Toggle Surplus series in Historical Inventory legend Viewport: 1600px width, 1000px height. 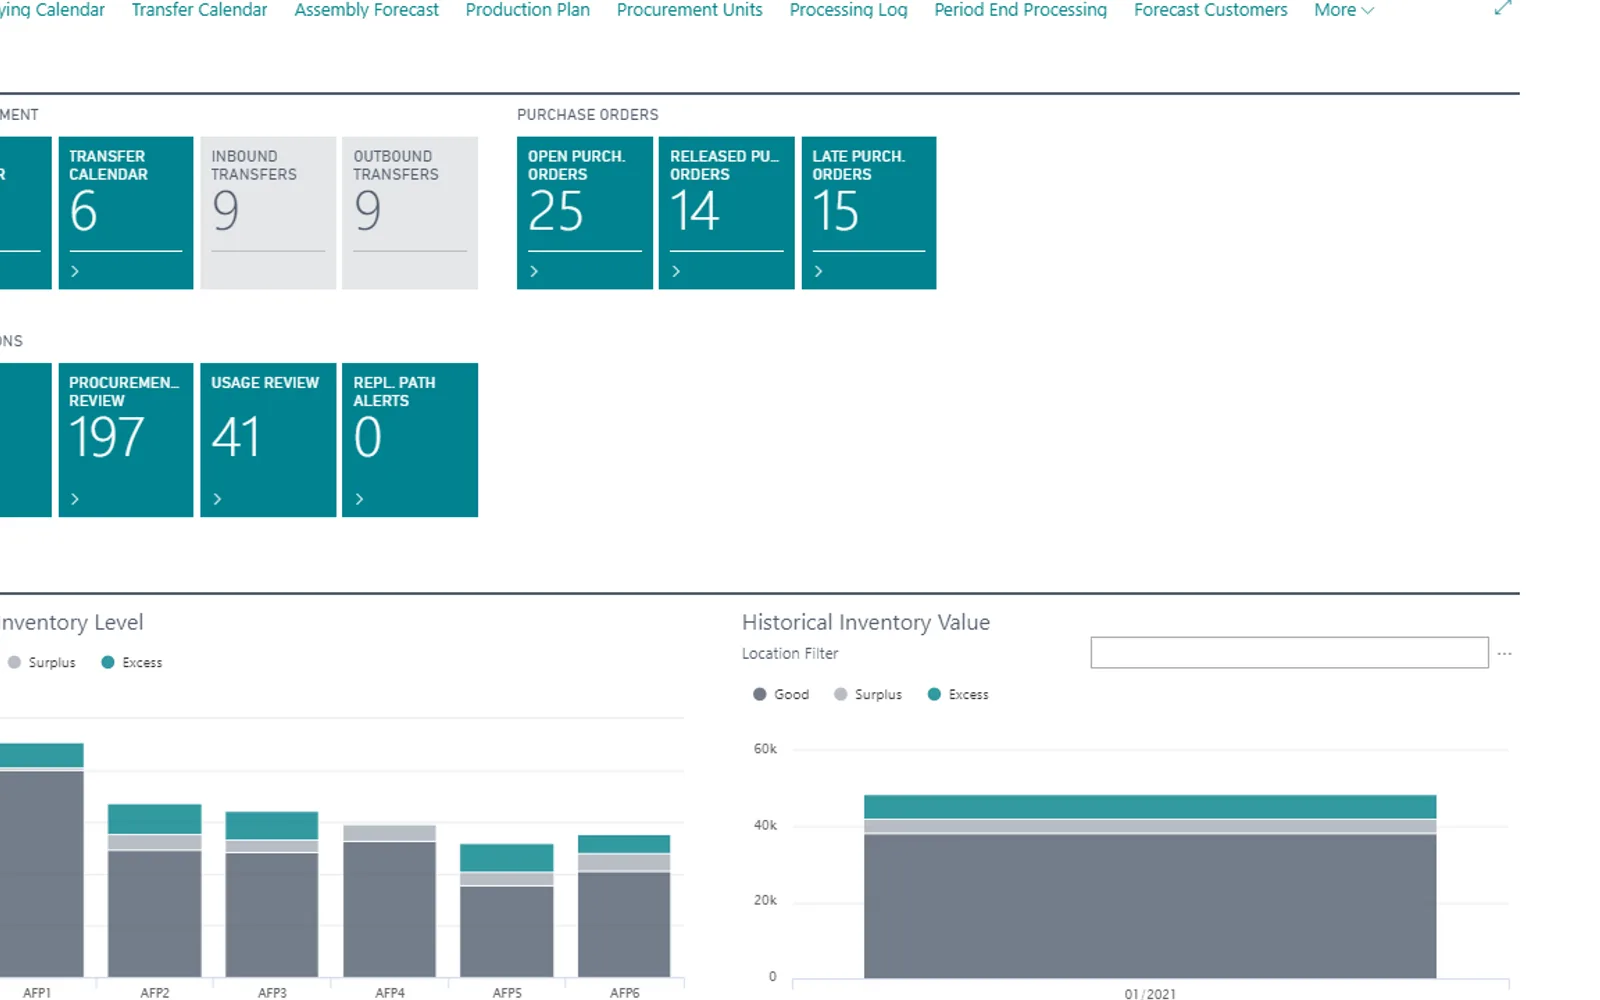click(868, 694)
